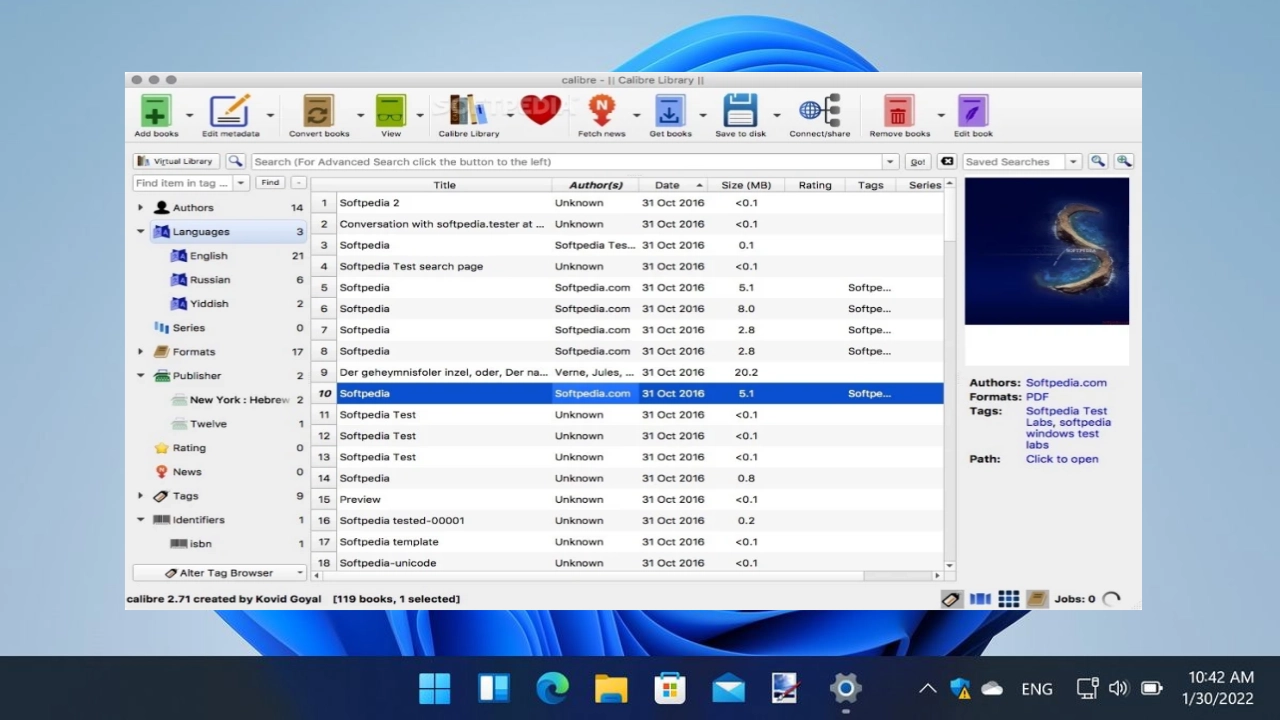This screenshot has height=720, width=1280.
Task: Click the Softpedia book cover thumbnail
Action: [1047, 251]
